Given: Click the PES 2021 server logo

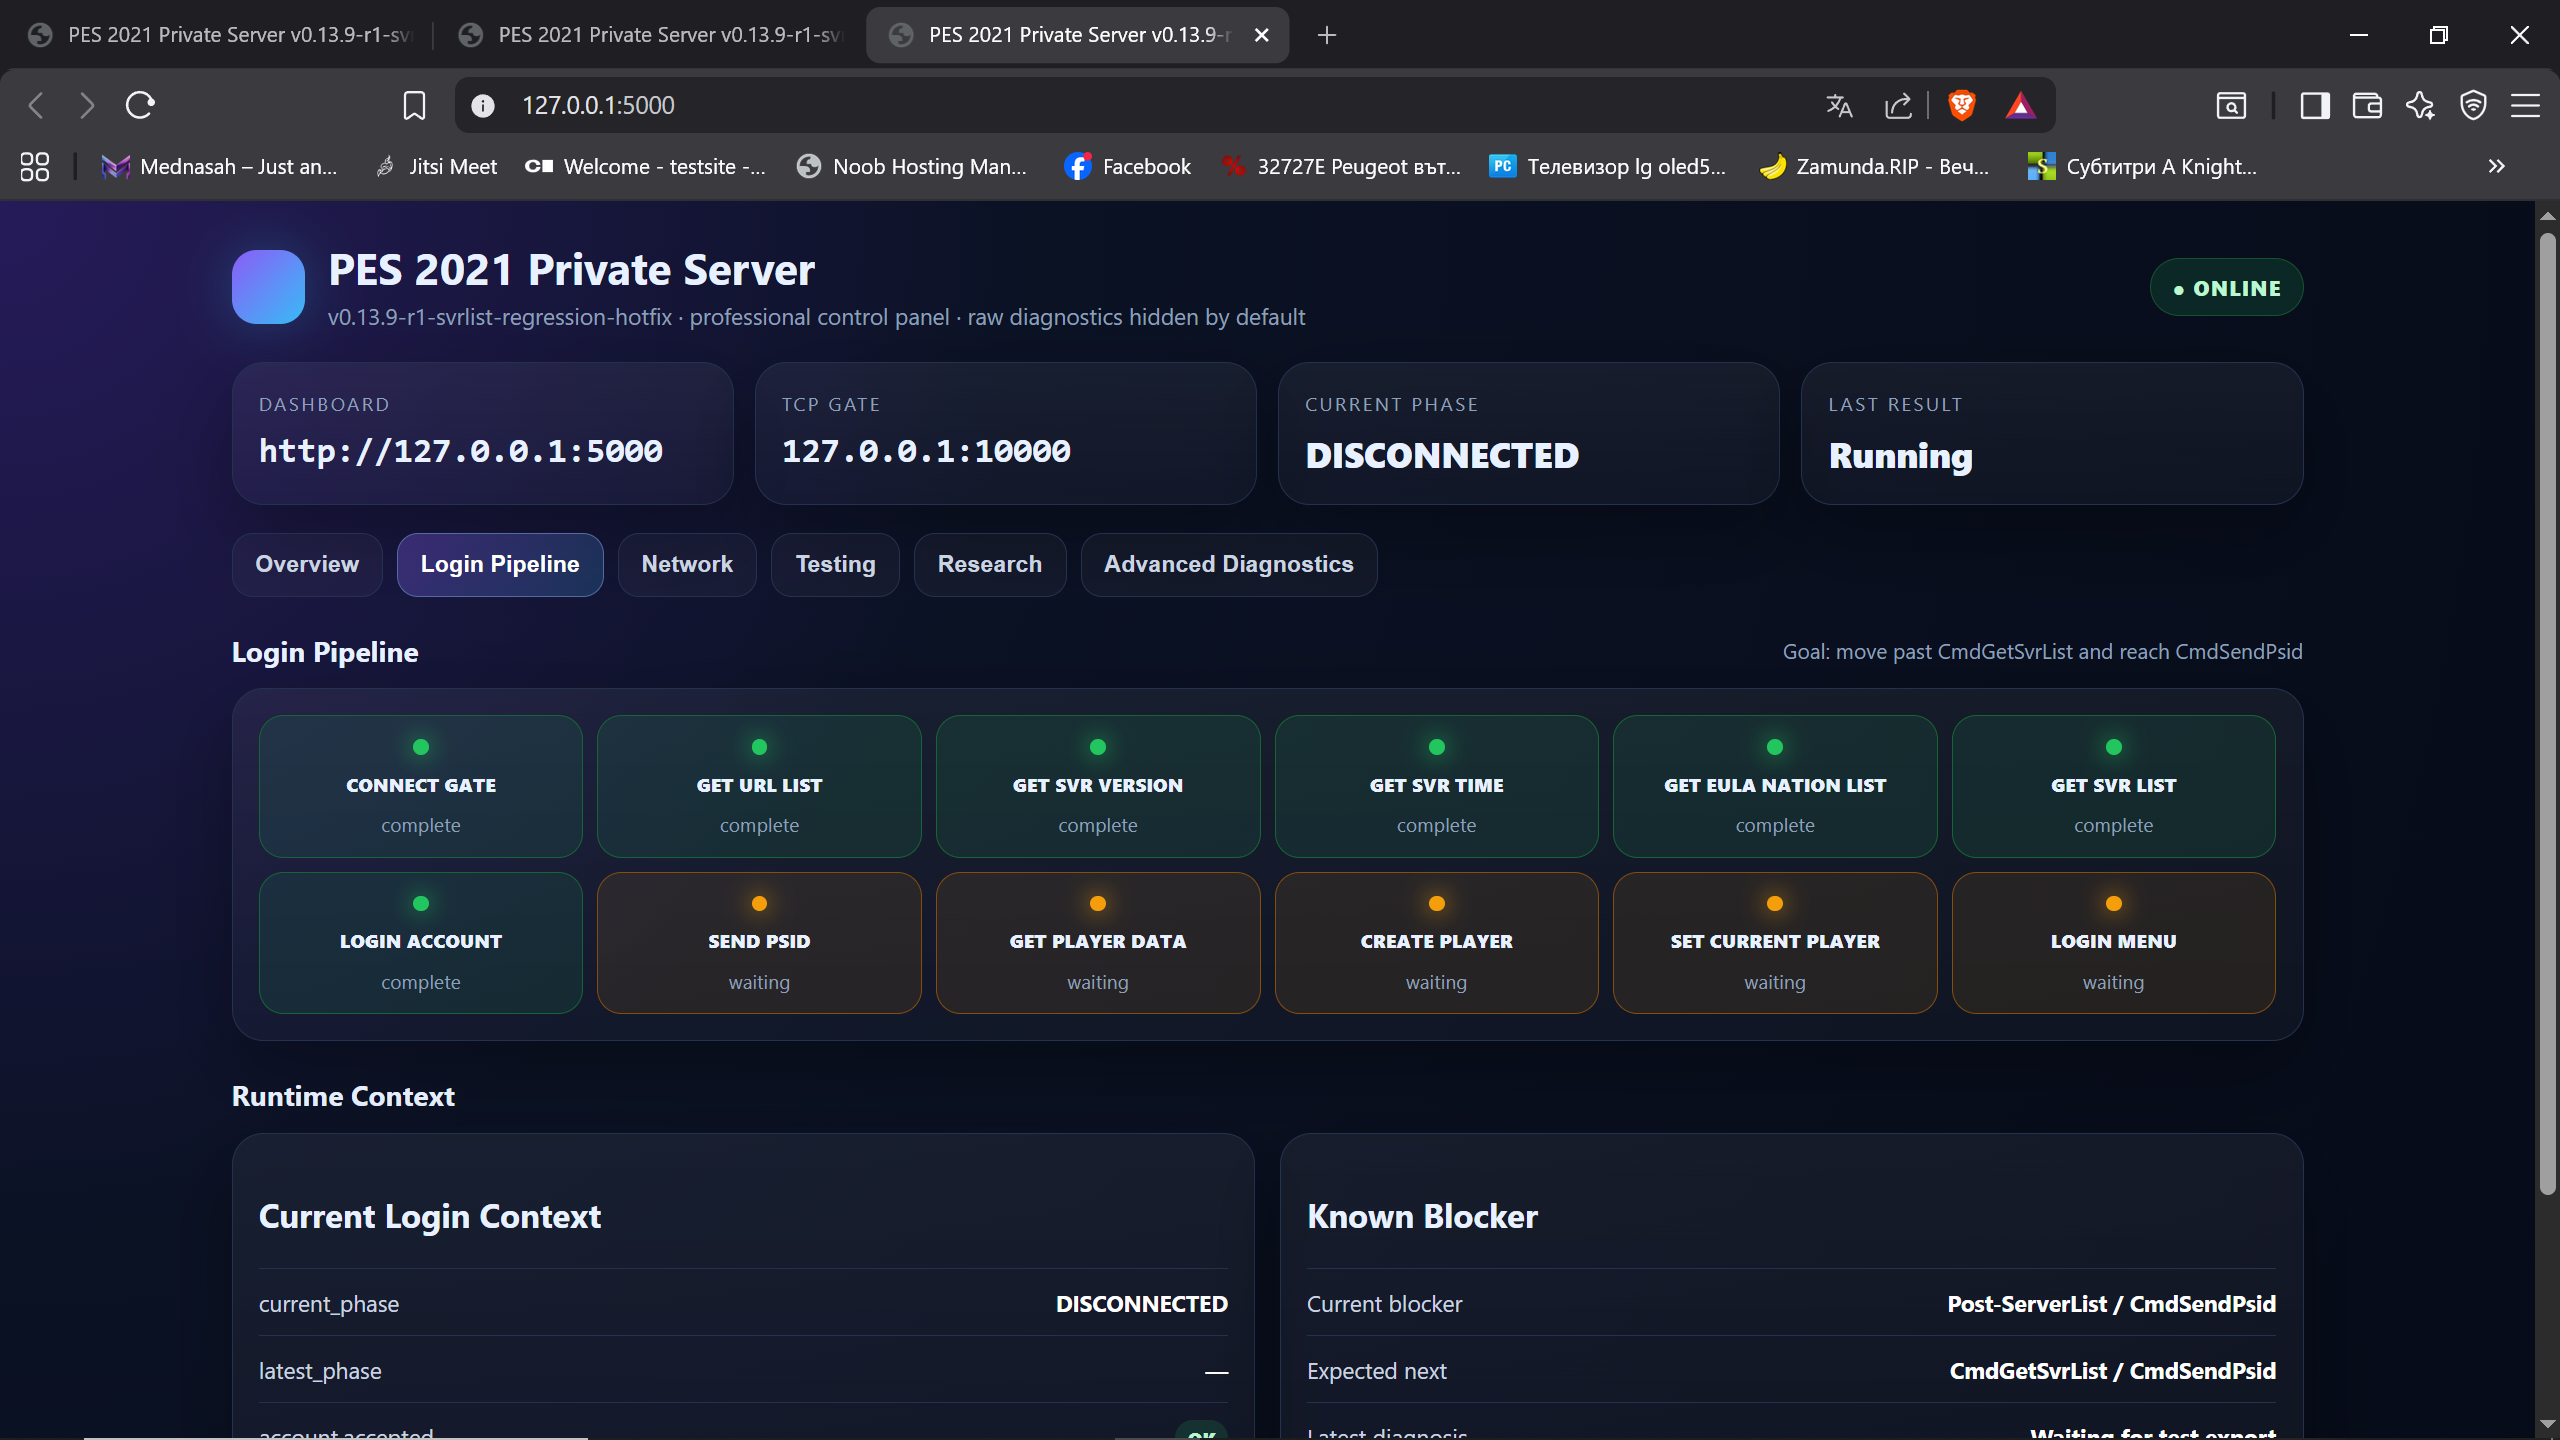Looking at the screenshot, I should tap(268, 287).
